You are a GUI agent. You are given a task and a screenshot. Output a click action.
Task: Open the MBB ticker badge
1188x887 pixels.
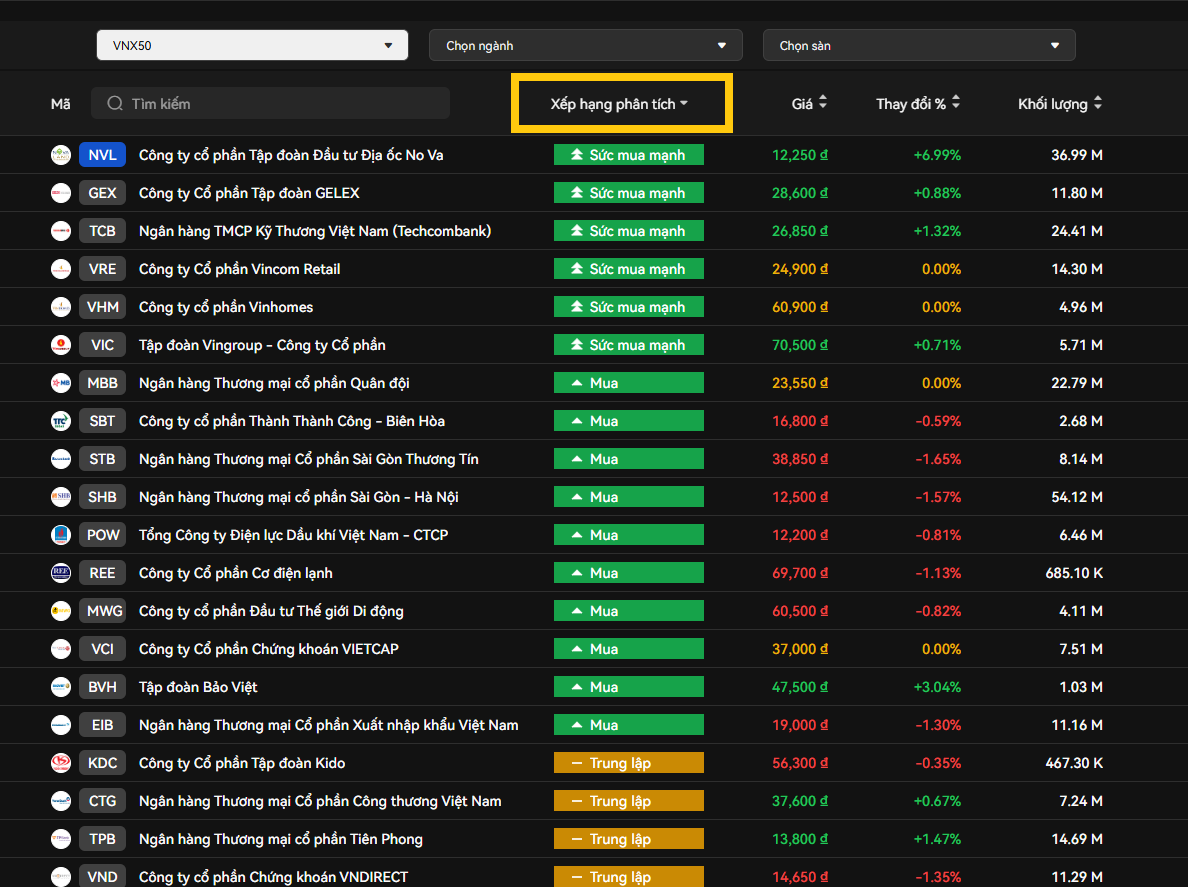click(102, 383)
